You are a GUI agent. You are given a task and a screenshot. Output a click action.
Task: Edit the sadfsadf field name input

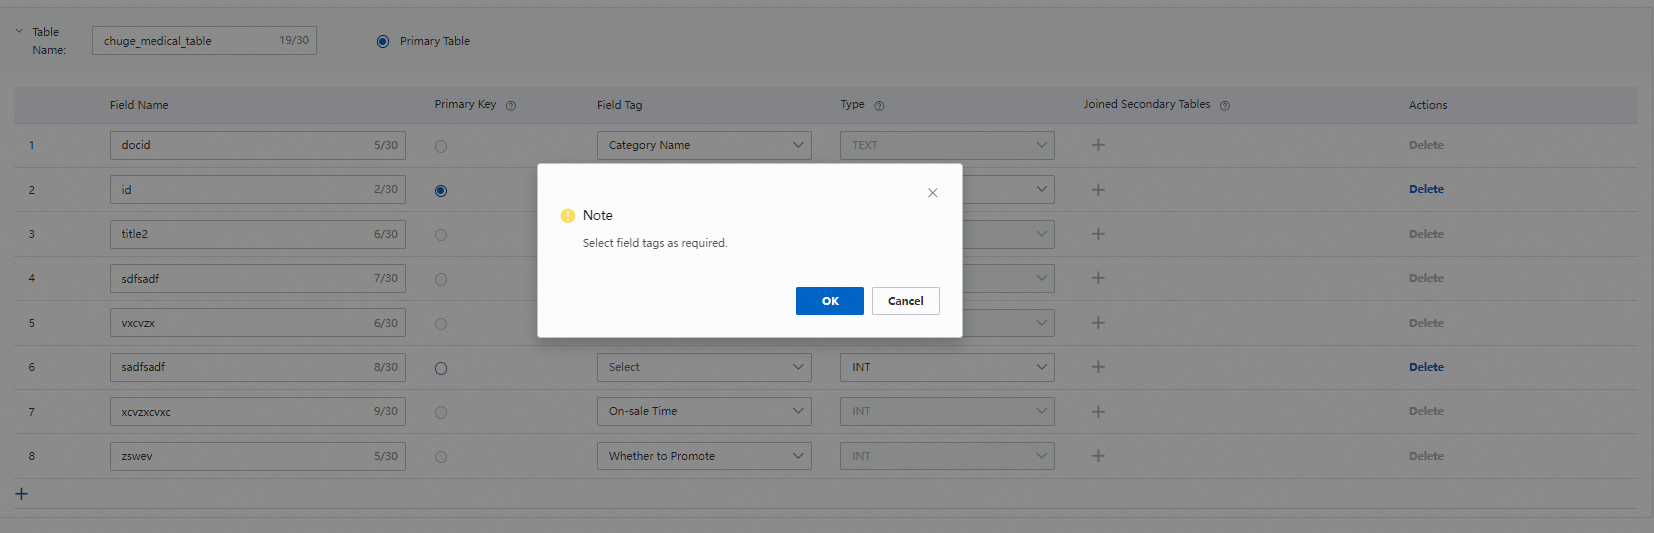[x=258, y=367]
